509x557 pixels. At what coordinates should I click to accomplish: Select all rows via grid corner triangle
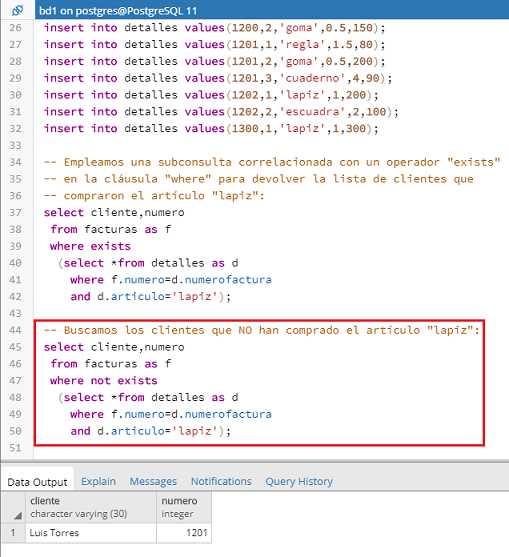(17, 516)
